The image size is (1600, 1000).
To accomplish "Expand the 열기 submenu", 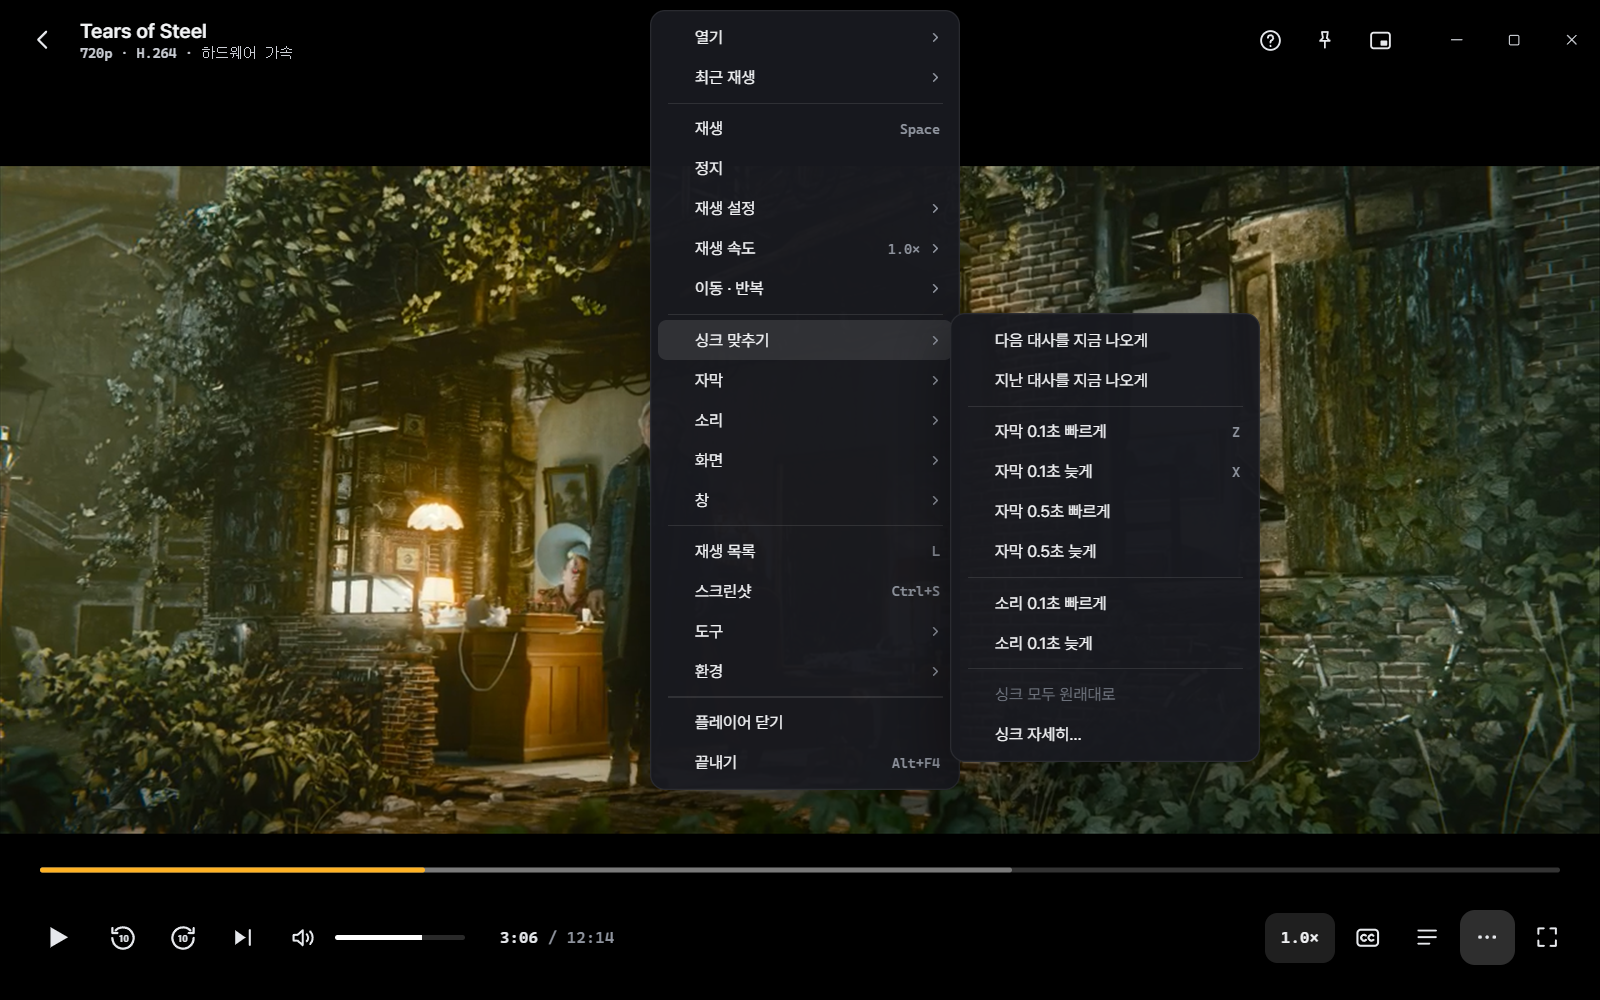I will tap(805, 37).
